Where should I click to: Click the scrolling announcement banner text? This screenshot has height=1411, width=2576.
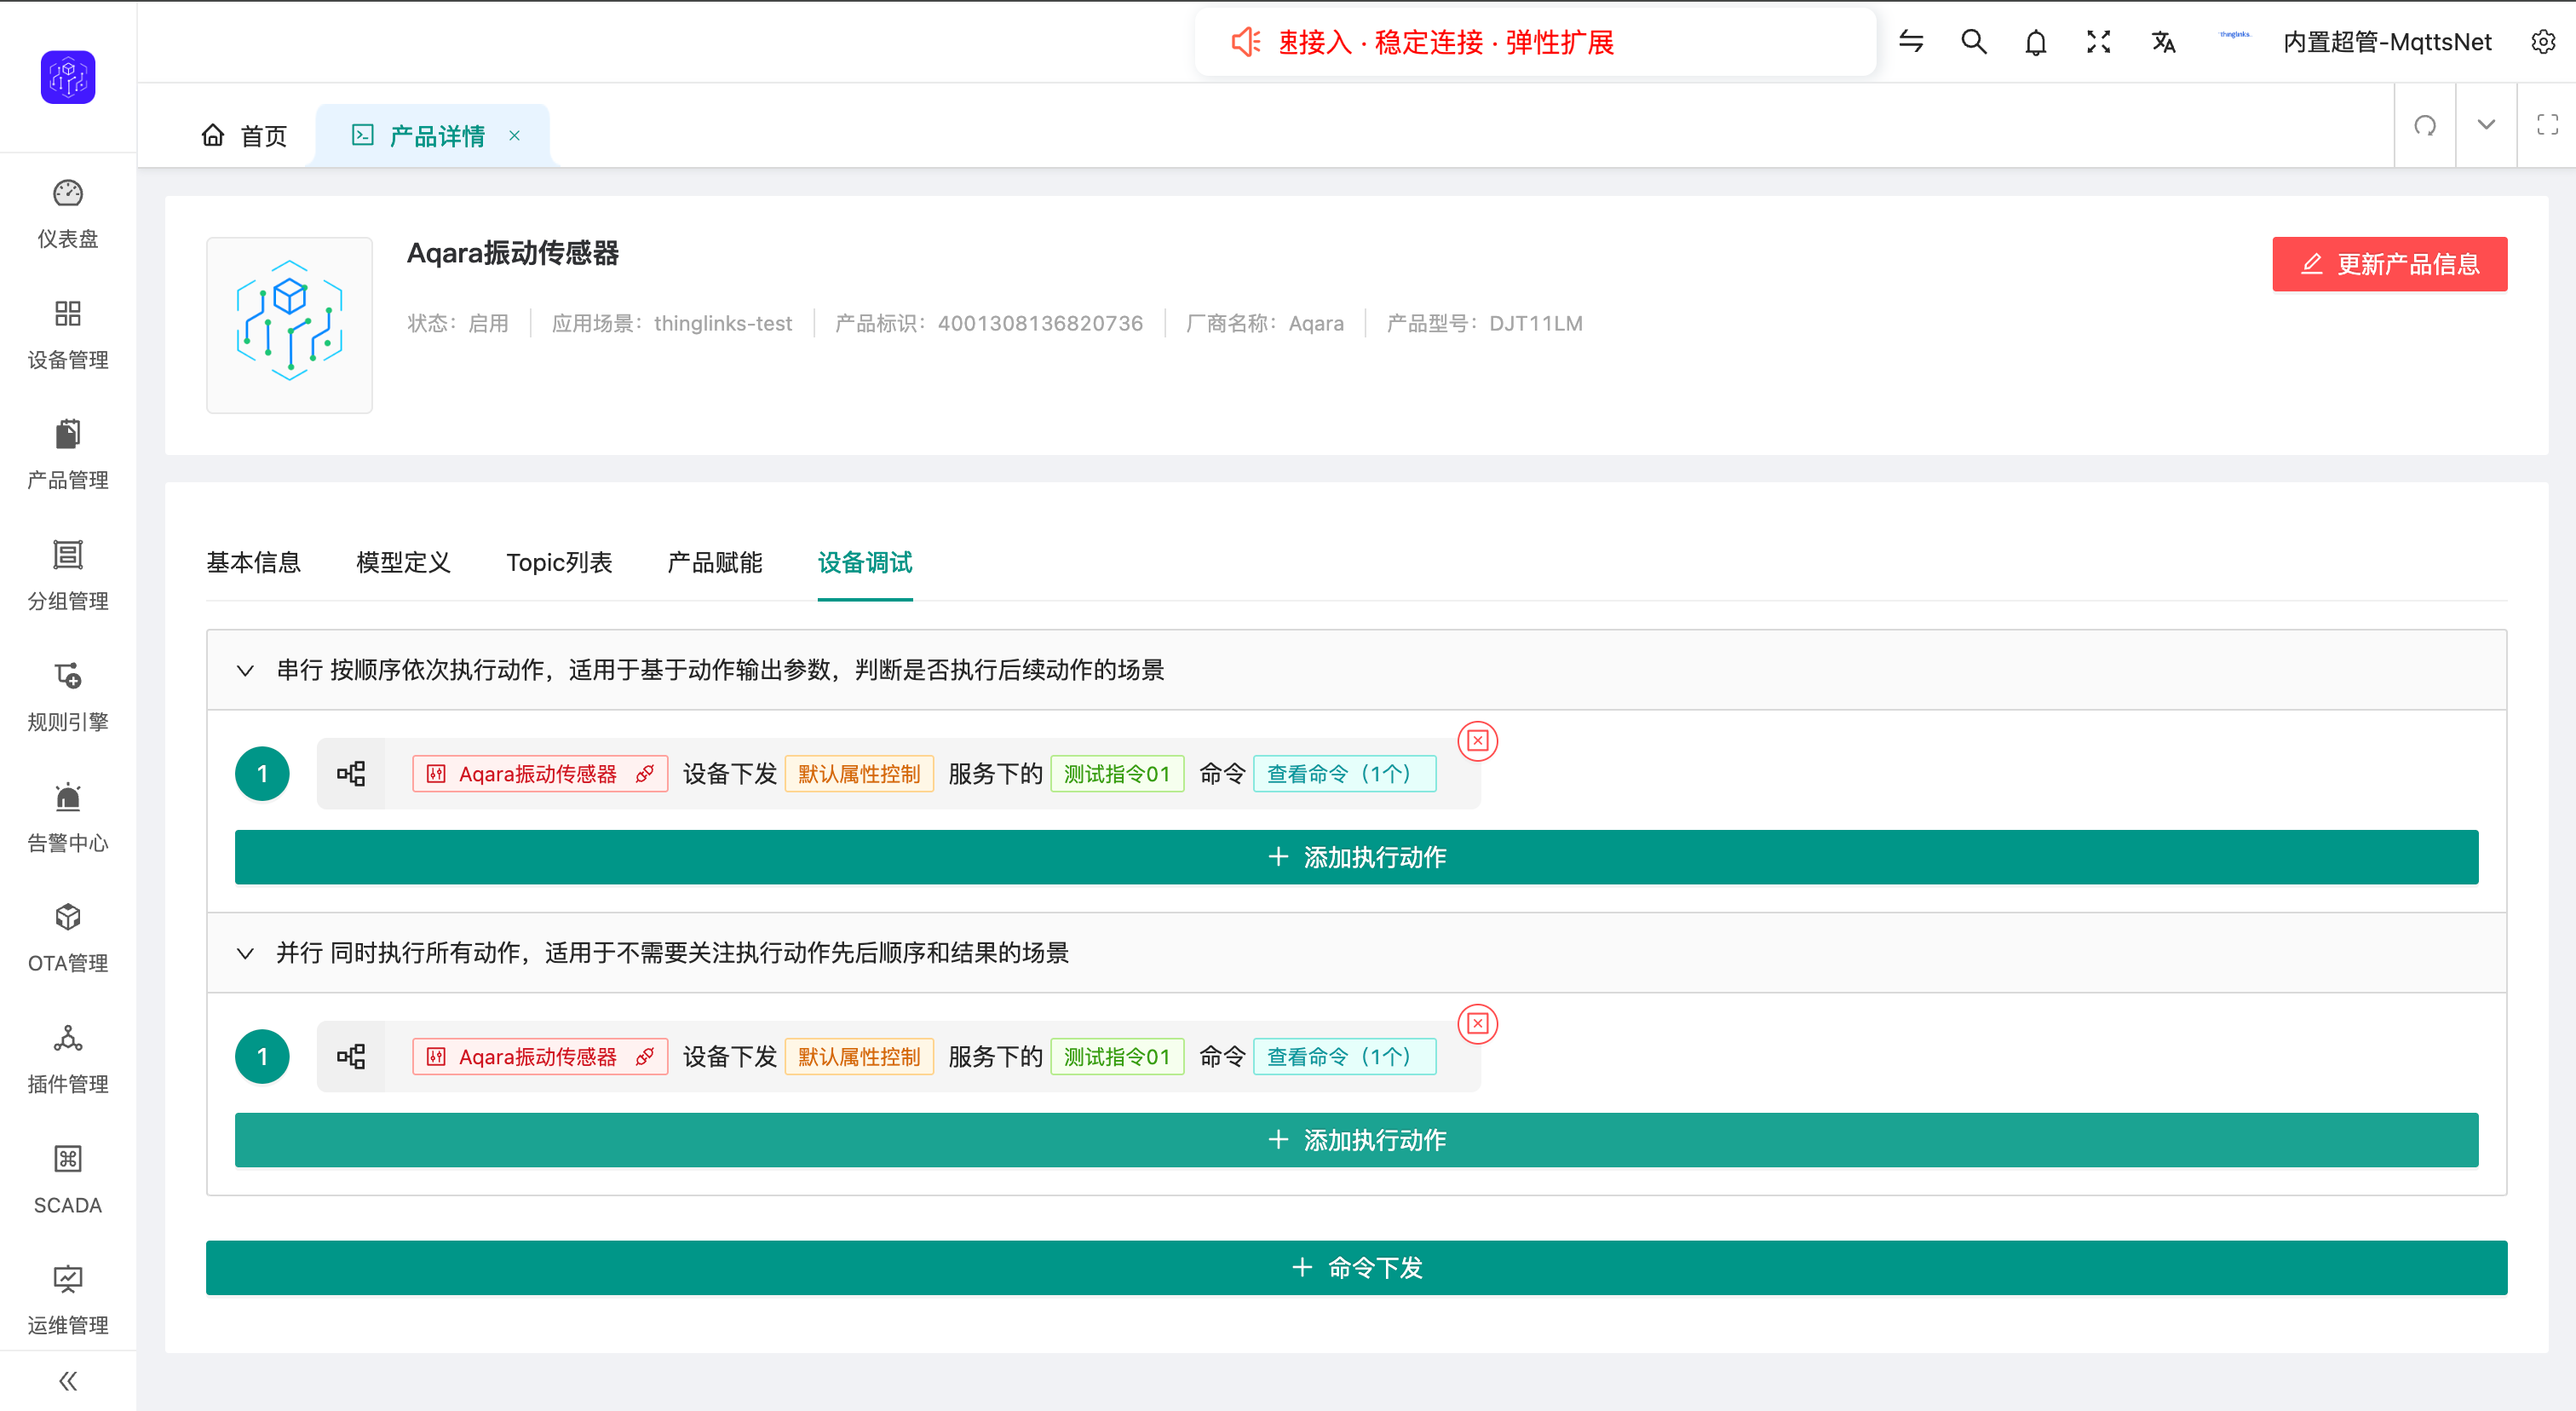click(1446, 42)
